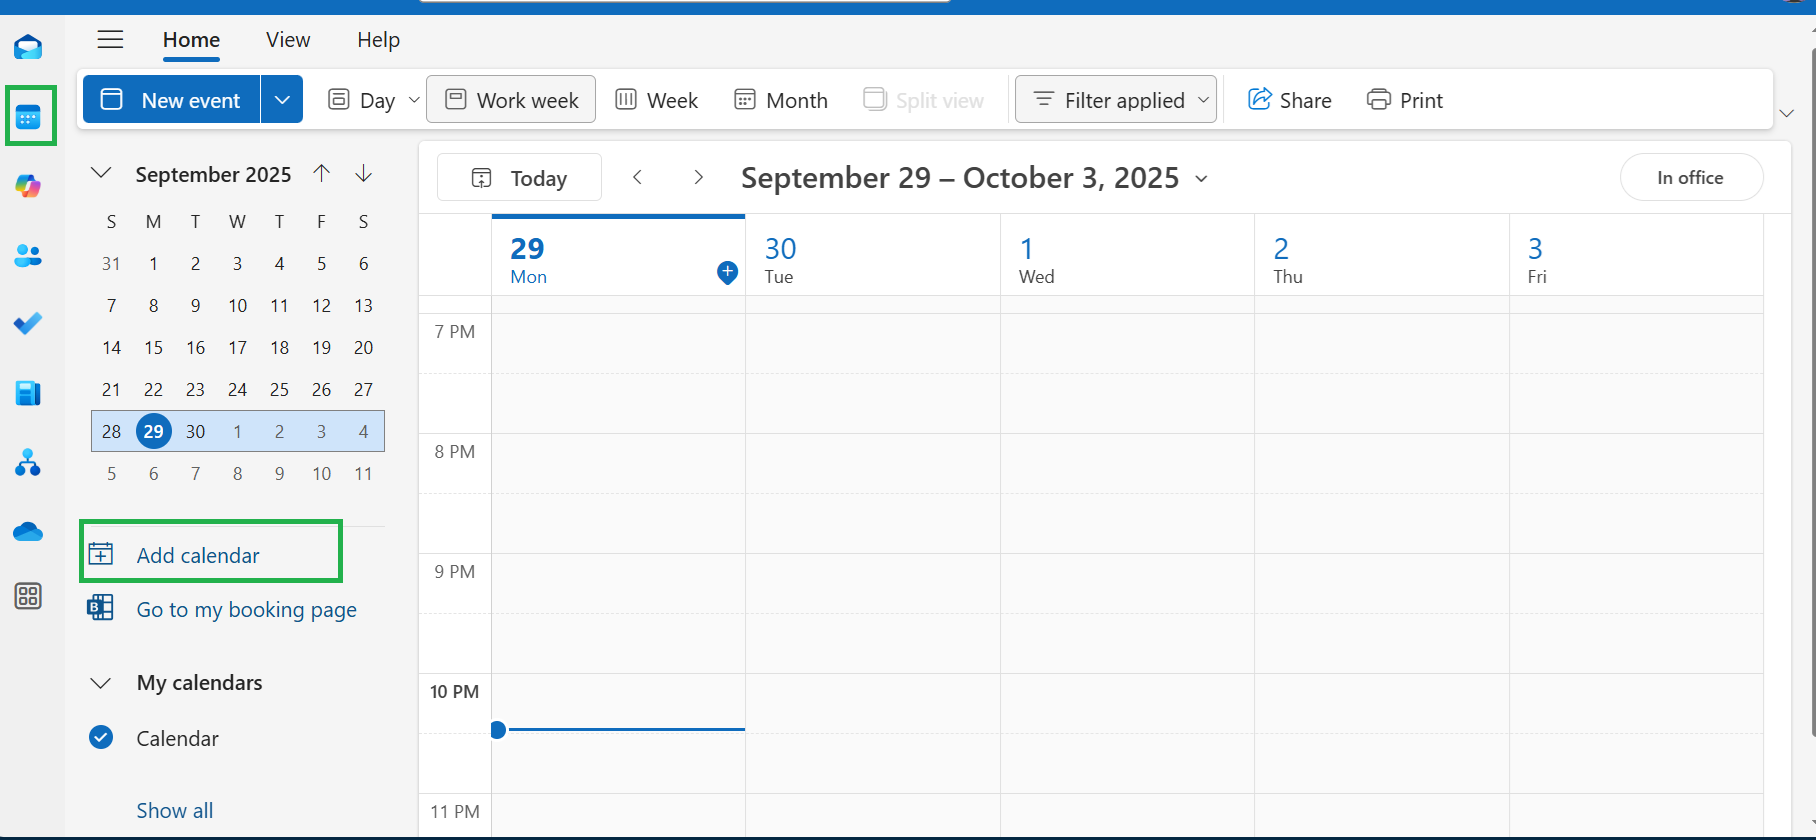Expand the New event dropdown arrow

282,100
